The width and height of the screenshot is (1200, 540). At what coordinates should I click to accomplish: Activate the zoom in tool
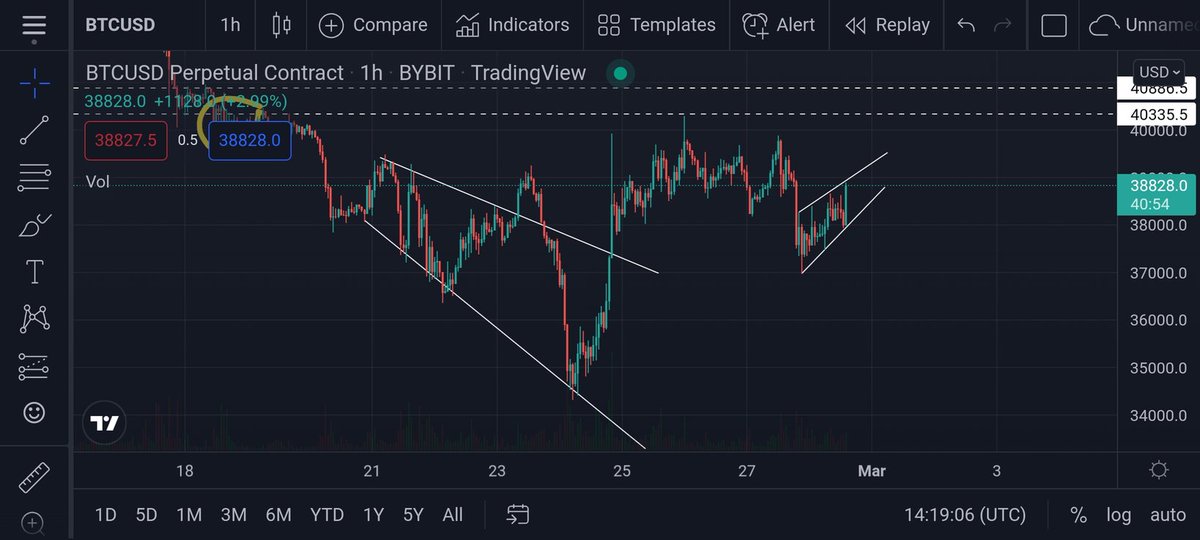[34, 522]
